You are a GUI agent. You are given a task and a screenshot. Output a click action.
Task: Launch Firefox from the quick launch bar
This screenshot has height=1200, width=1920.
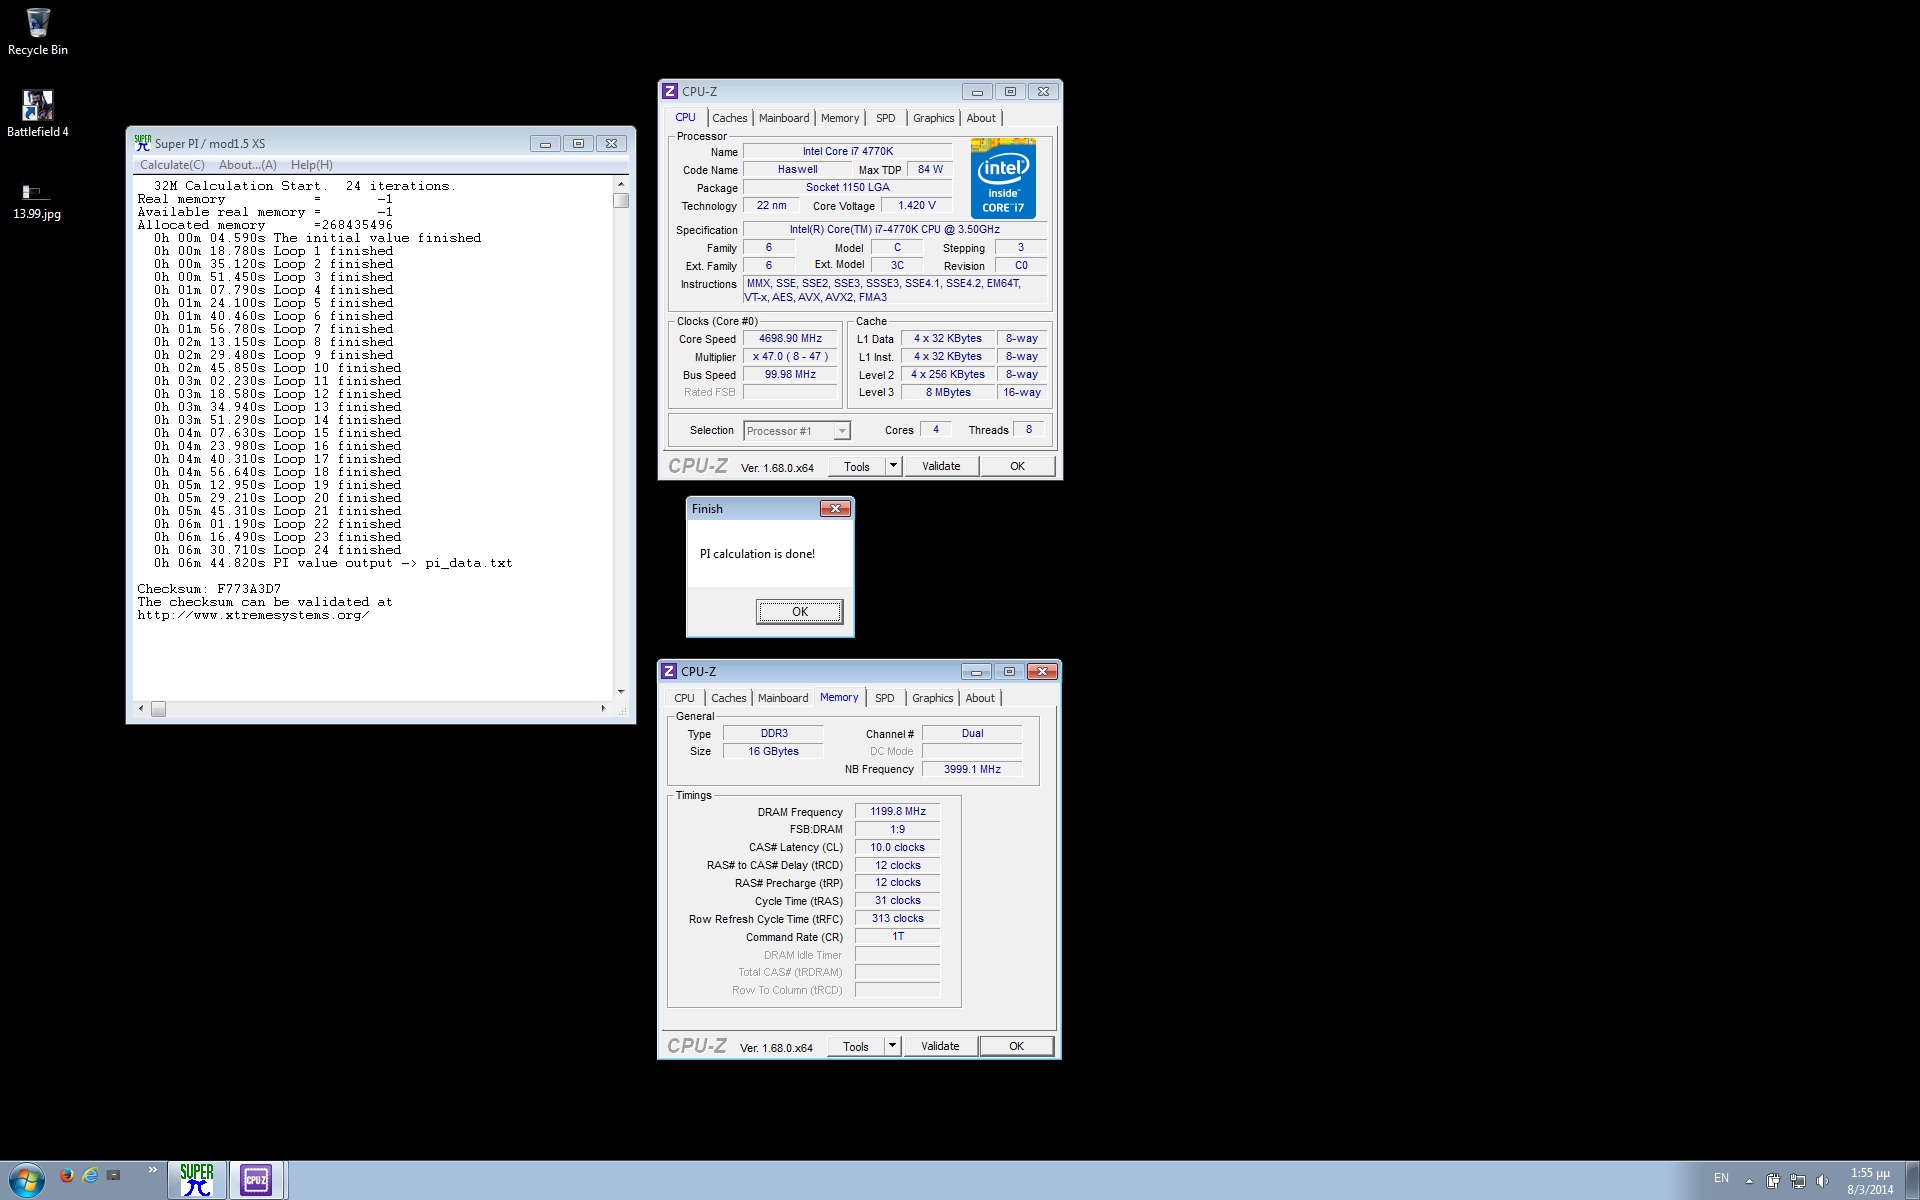coord(67,1175)
